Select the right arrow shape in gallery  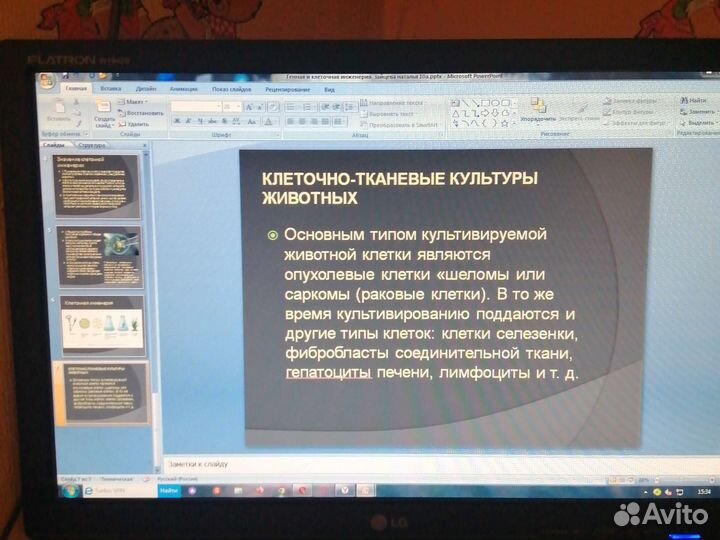click(485, 113)
